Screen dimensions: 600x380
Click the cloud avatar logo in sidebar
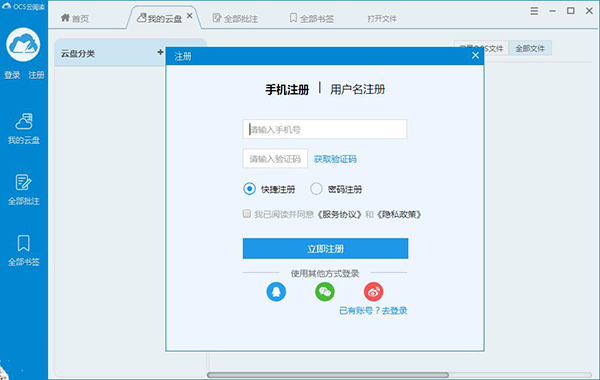(x=23, y=44)
